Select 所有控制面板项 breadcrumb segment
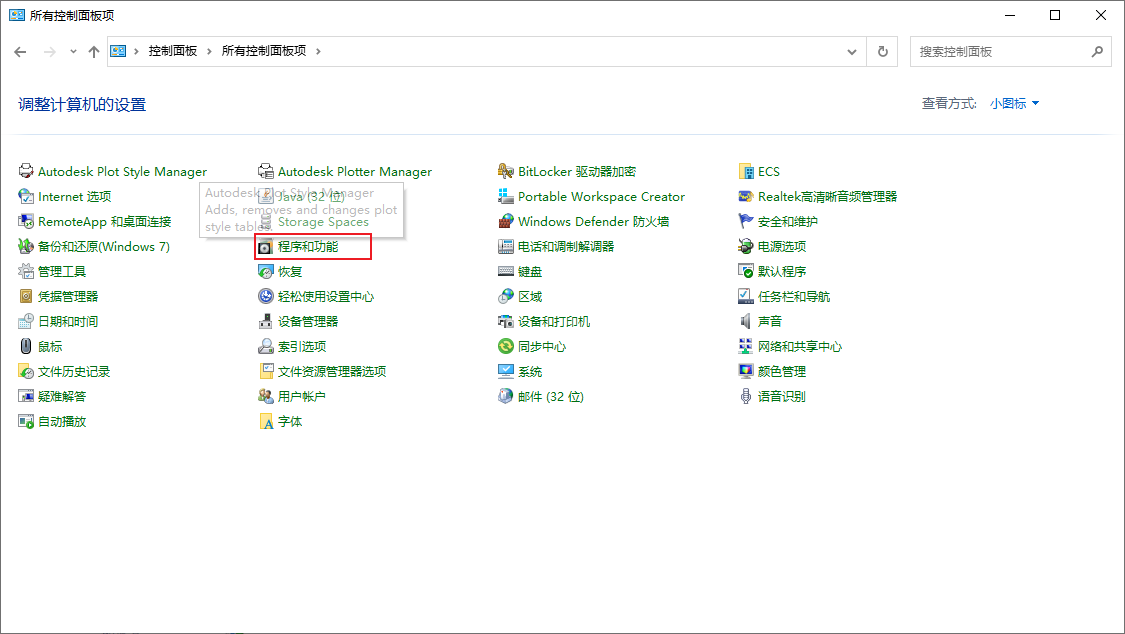Viewport: 1125px width, 634px height. tap(264, 51)
